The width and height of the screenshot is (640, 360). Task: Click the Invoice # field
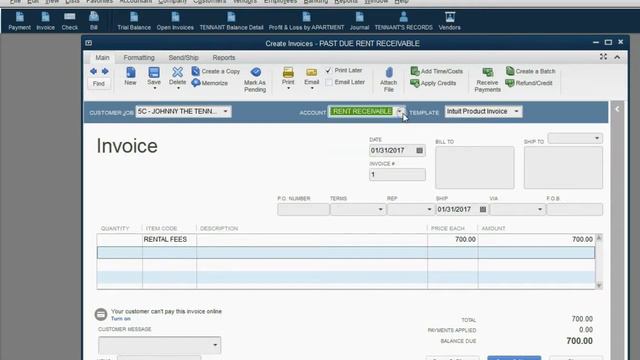[397, 175]
